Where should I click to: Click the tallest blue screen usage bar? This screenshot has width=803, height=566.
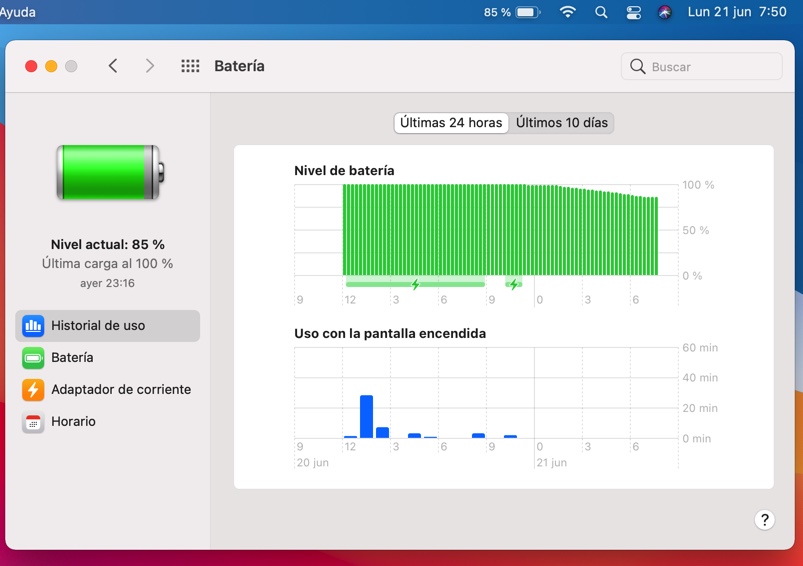366,416
